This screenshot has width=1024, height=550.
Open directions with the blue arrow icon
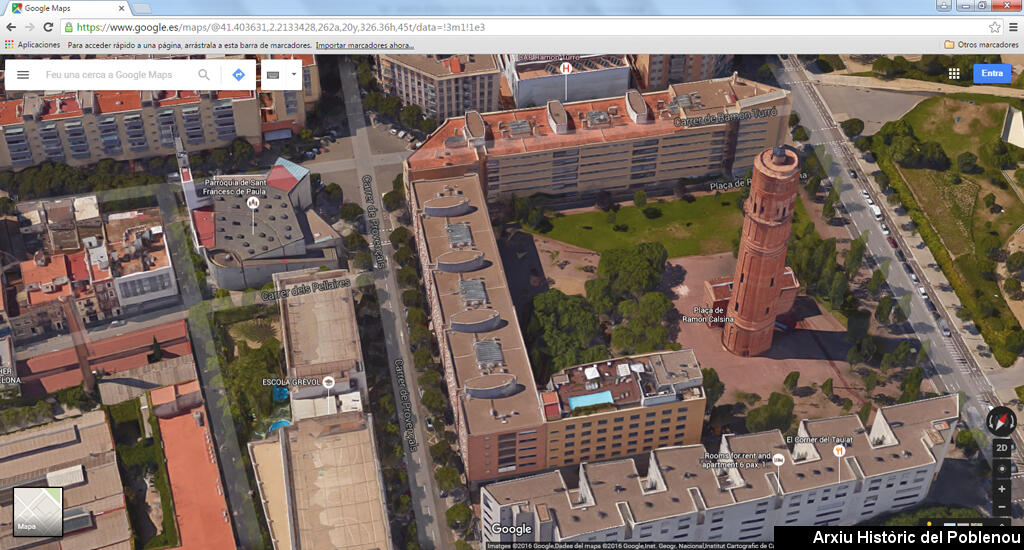(238, 75)
